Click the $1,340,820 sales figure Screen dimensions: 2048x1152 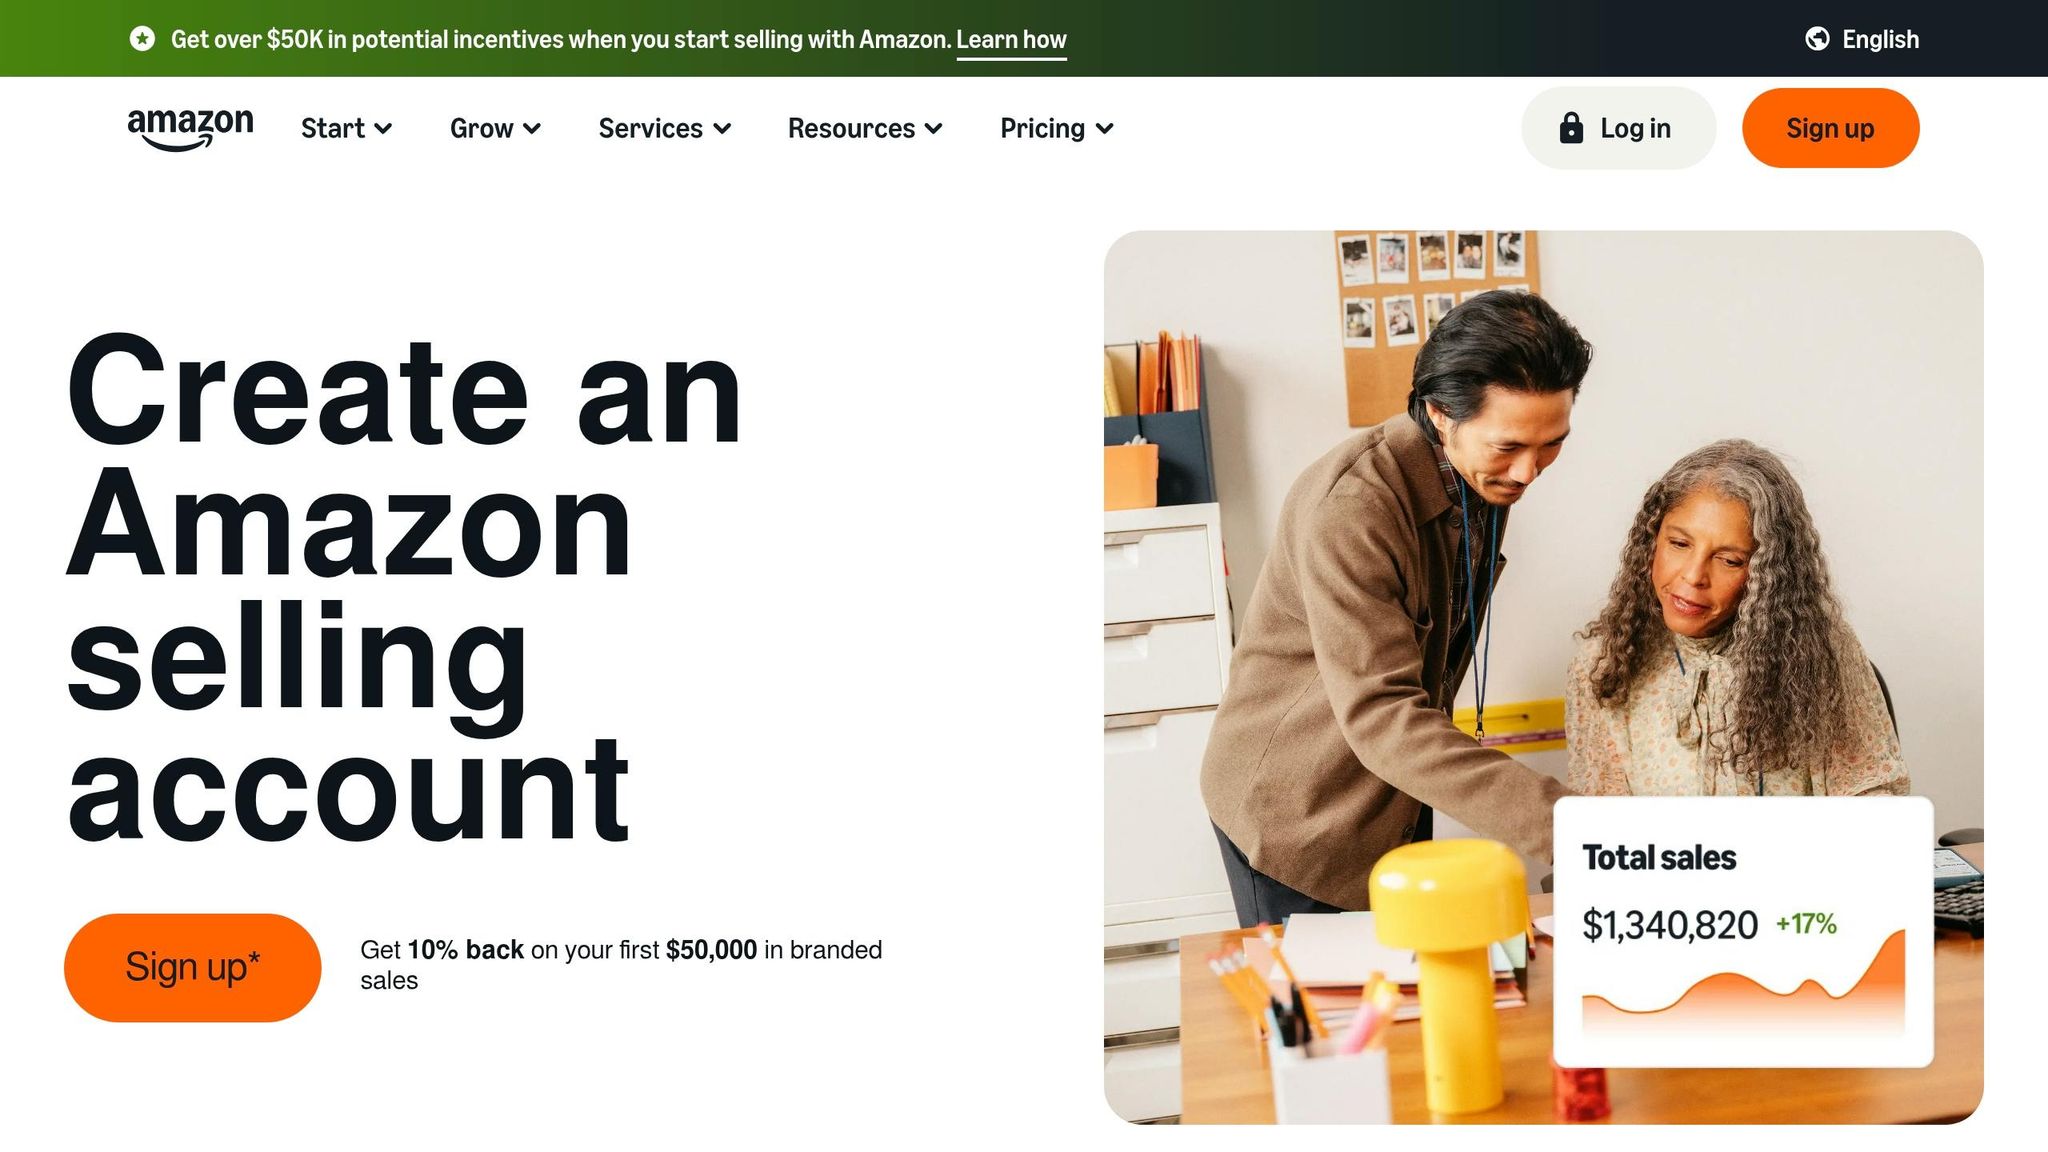[x=1669, y=925]
